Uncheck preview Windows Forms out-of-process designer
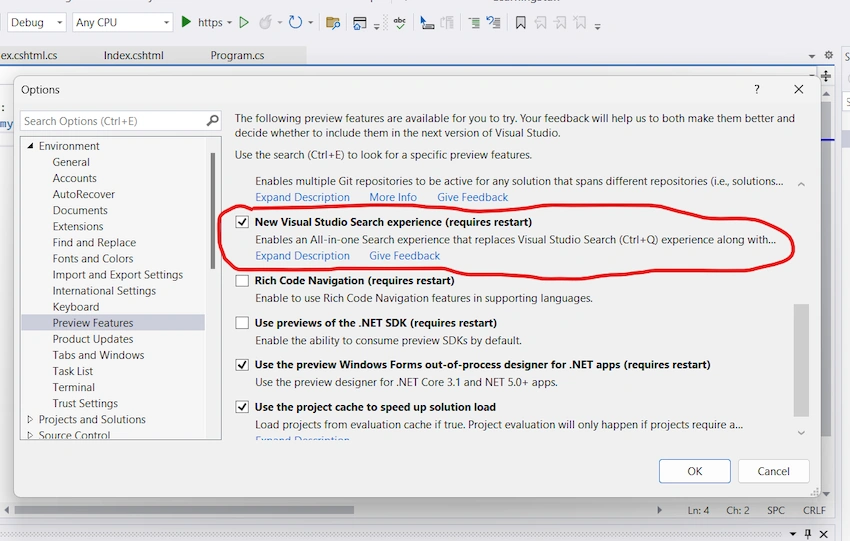The width and height of the screenshot is (850, 541). [242, 364]
